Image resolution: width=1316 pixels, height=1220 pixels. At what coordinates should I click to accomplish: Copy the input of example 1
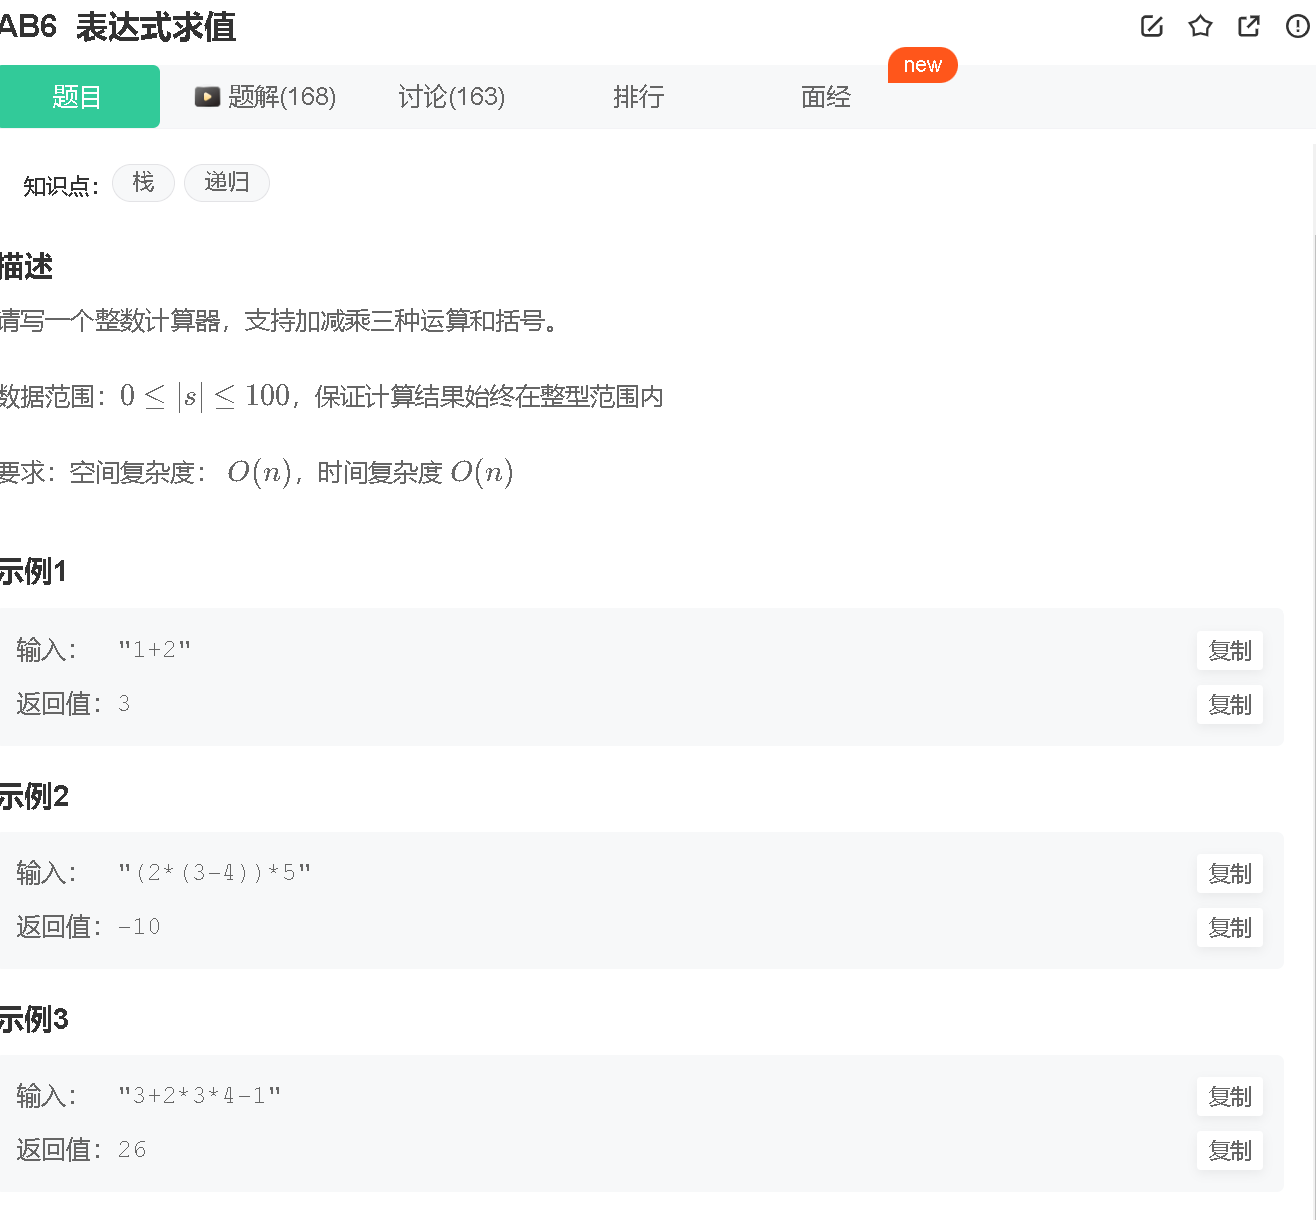coord(1230,651)
